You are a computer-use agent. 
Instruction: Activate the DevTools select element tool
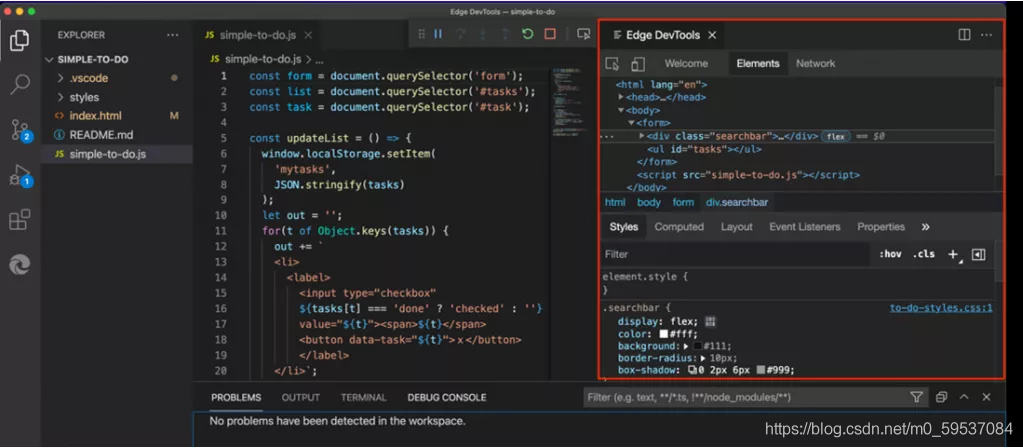pyautogui.click(x=612, y=64)
